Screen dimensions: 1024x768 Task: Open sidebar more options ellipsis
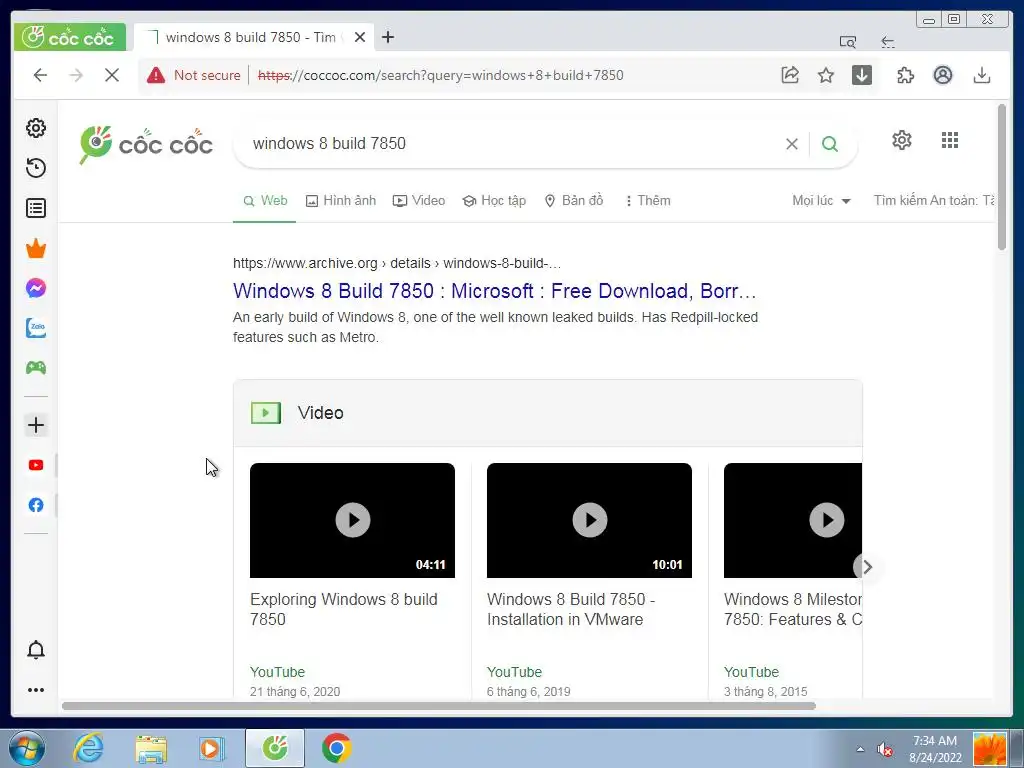(x=36, y=690)
